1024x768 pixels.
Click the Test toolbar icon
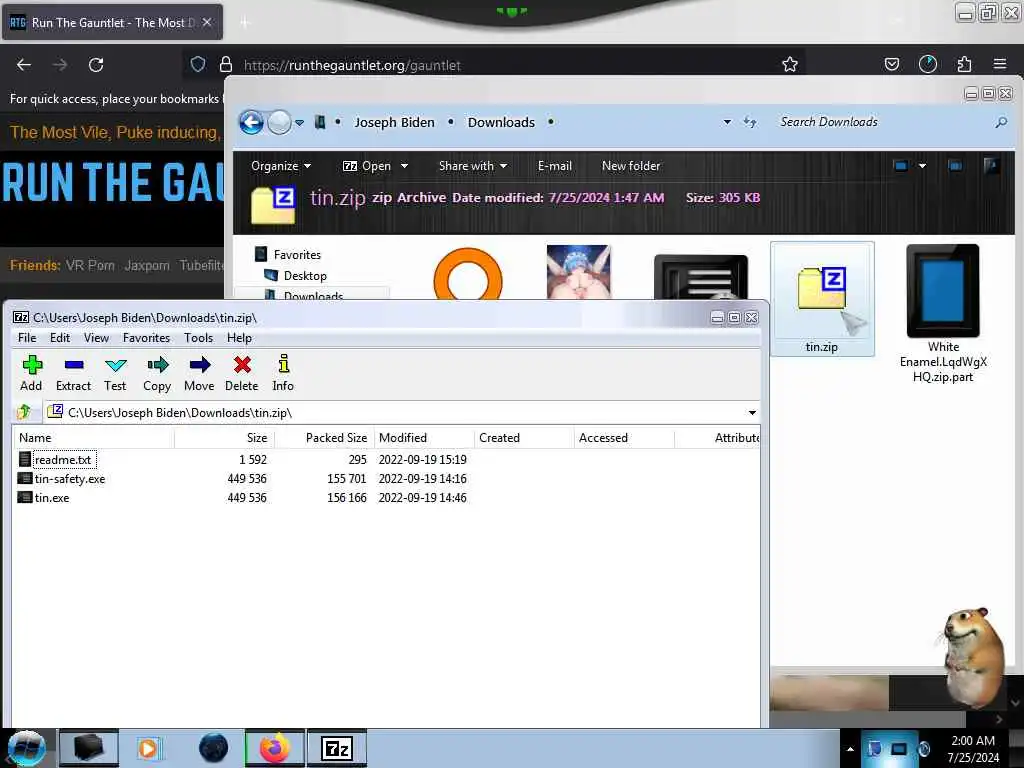point(115,373)
